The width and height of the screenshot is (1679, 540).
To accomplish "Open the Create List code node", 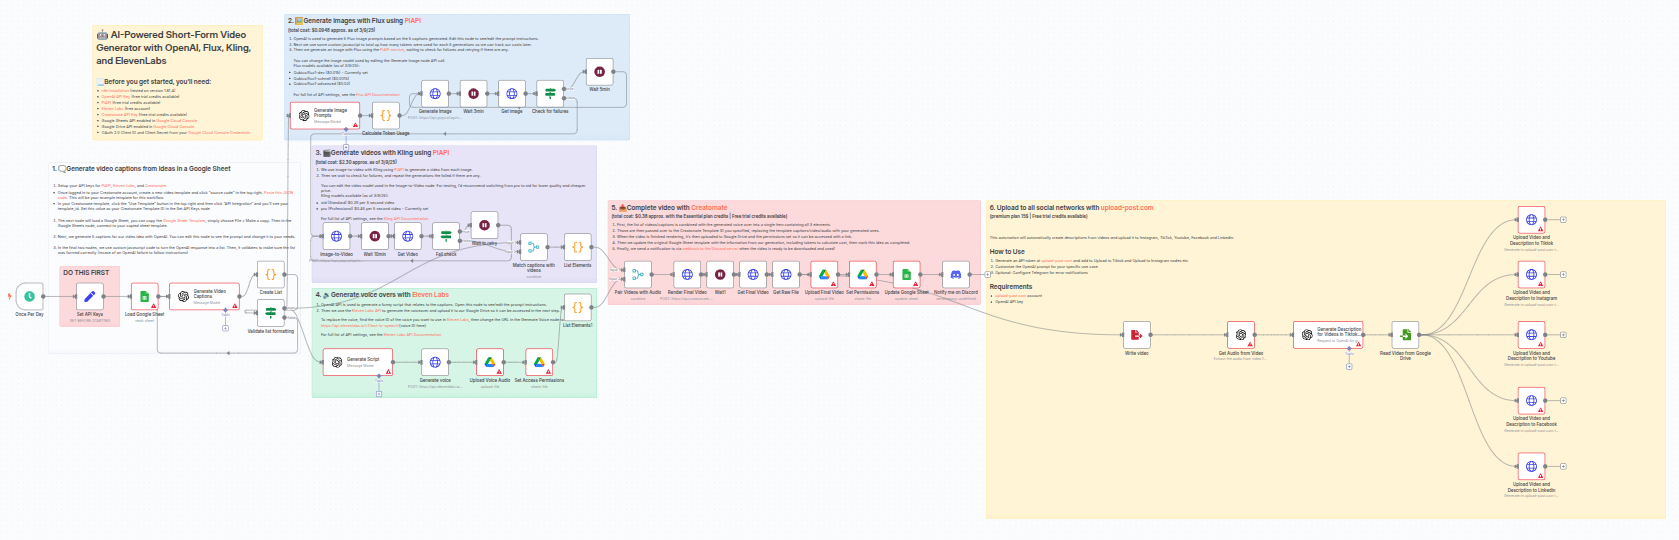I will coord(270,274).
